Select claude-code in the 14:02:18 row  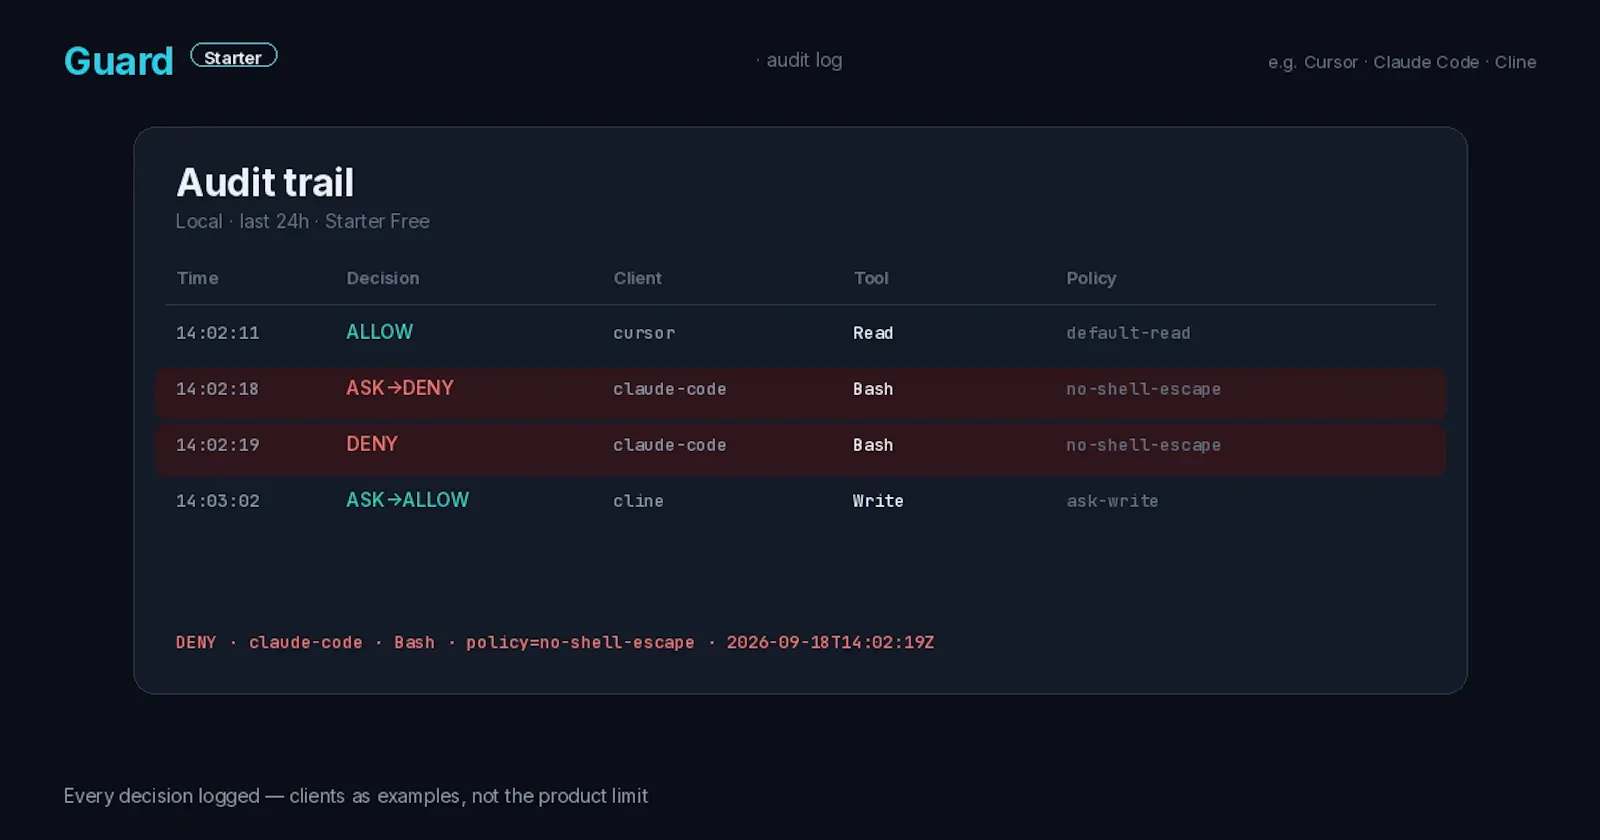(x=670, y=389)
